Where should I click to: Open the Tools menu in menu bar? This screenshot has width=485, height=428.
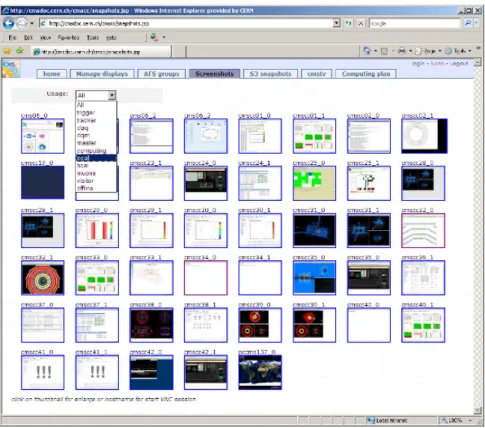93,38
